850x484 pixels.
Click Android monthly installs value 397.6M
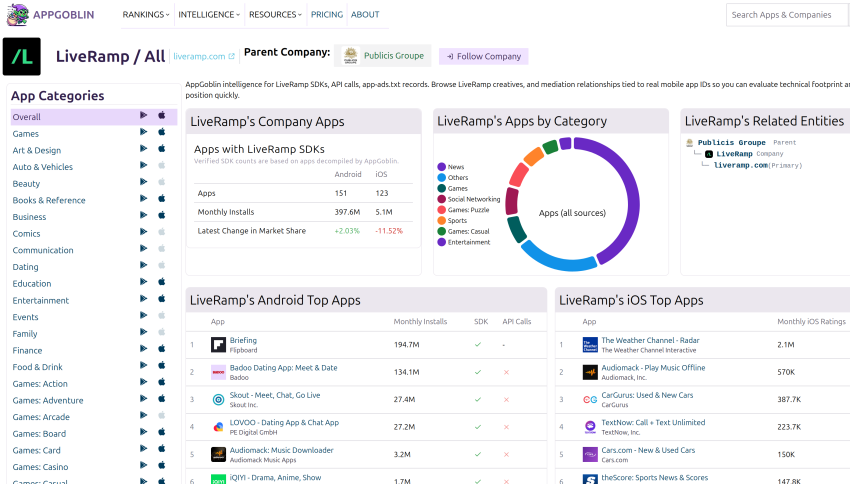347,212
